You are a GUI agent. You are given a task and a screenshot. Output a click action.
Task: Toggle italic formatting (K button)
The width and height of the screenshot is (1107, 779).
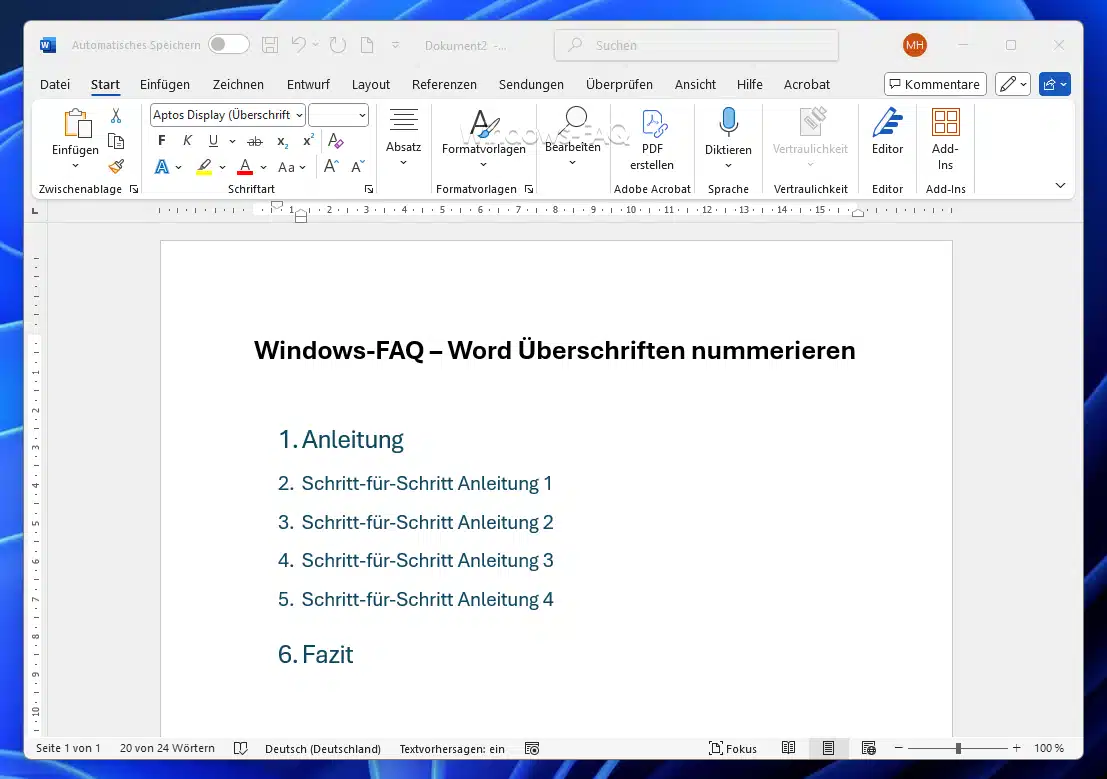tap(187, 141)
